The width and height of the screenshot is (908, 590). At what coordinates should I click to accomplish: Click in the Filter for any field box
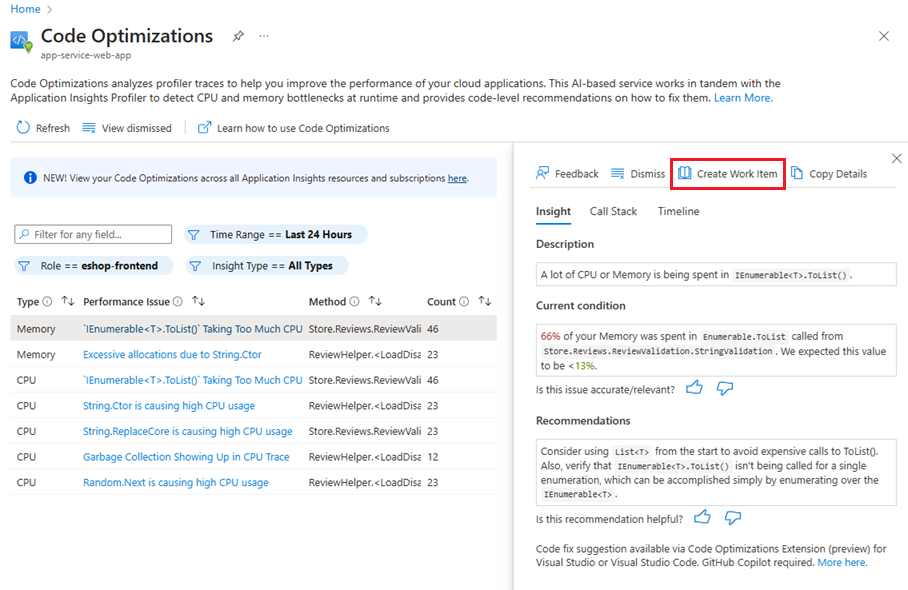click(x=94, y=235)
